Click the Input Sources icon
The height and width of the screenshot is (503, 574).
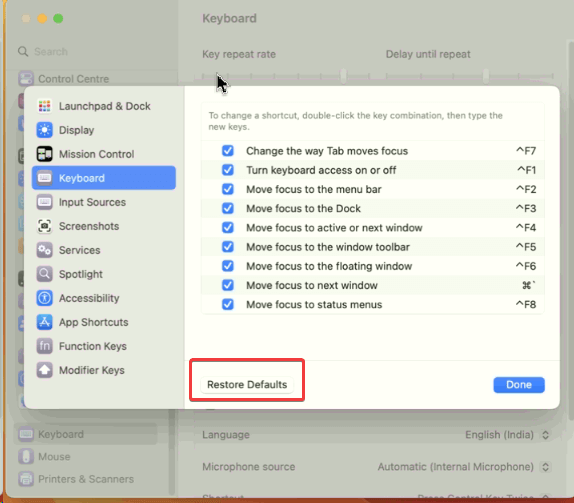pyautogui.click(x=45, y=202)
